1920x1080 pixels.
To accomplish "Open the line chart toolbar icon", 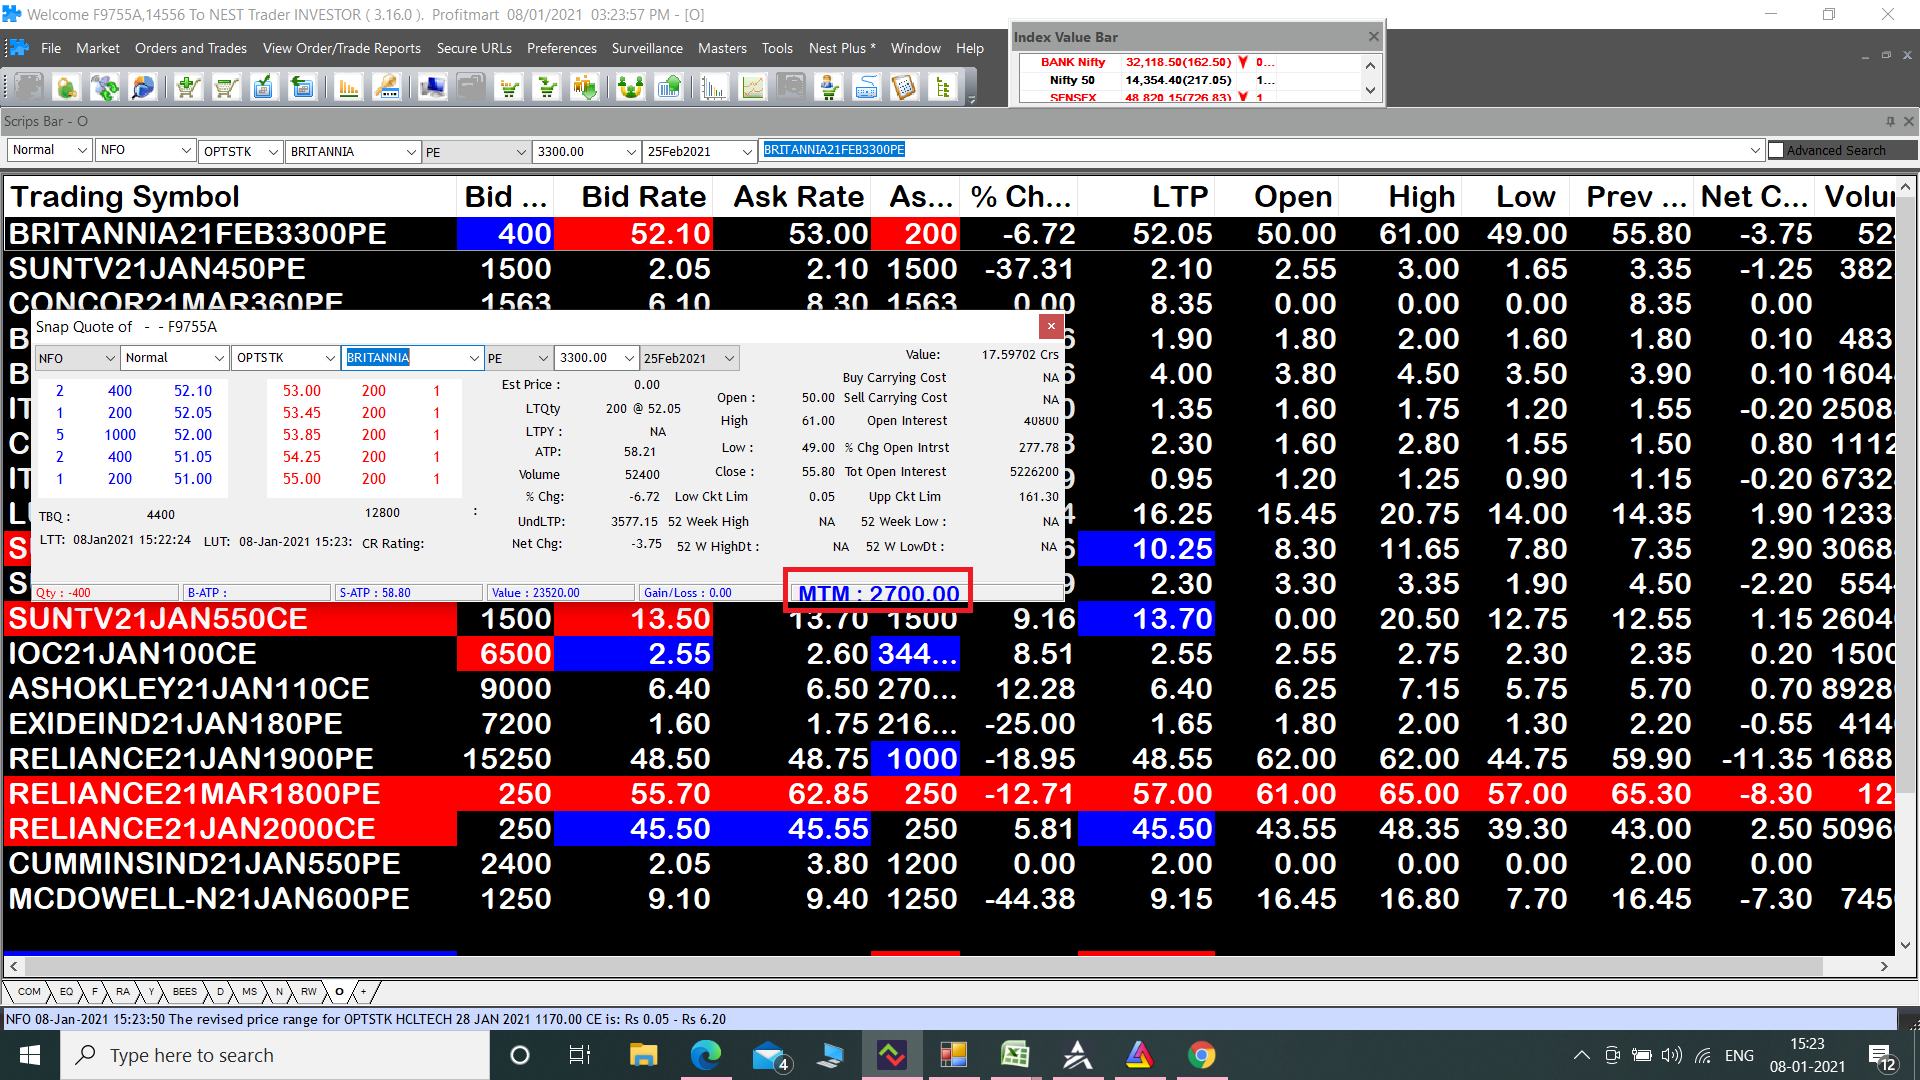I will [752, 88].
